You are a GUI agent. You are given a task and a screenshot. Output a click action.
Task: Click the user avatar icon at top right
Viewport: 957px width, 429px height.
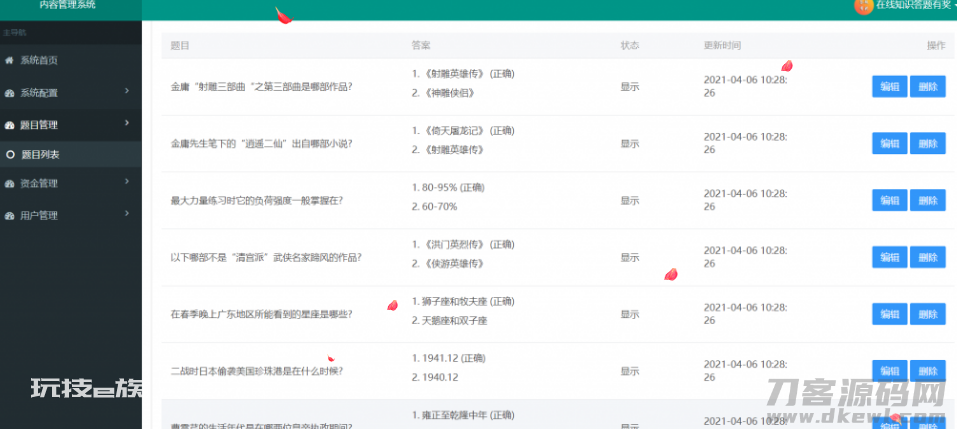[864, 5]
